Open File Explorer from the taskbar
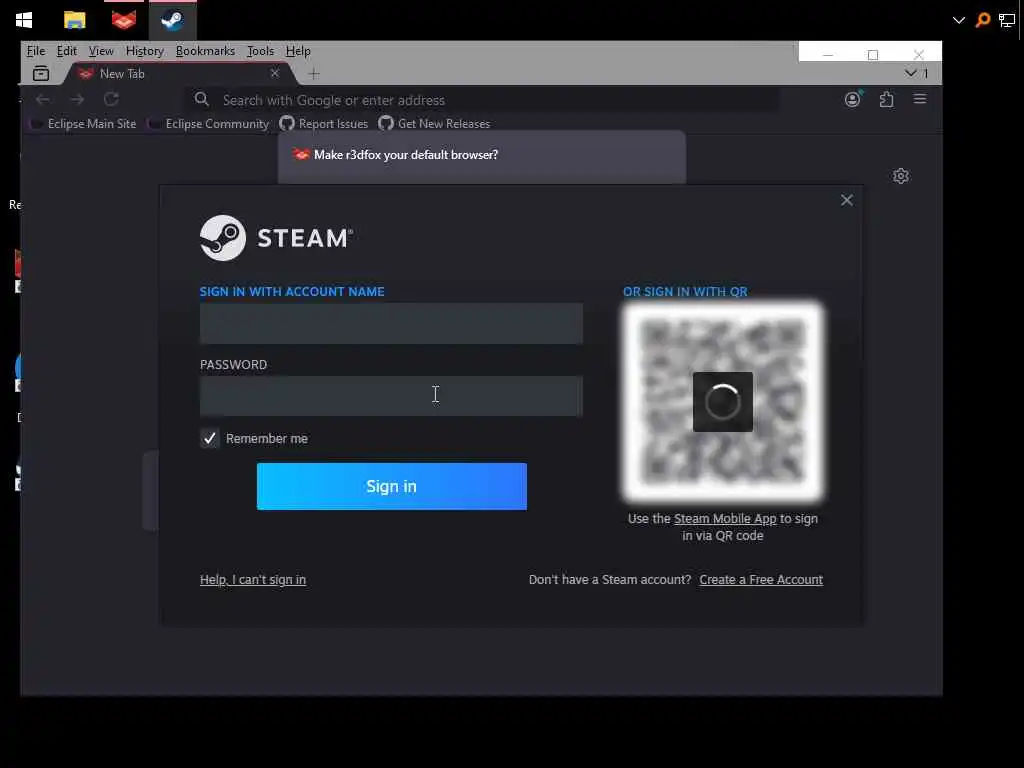This screenshot has height=768, width=1024. 74,20
